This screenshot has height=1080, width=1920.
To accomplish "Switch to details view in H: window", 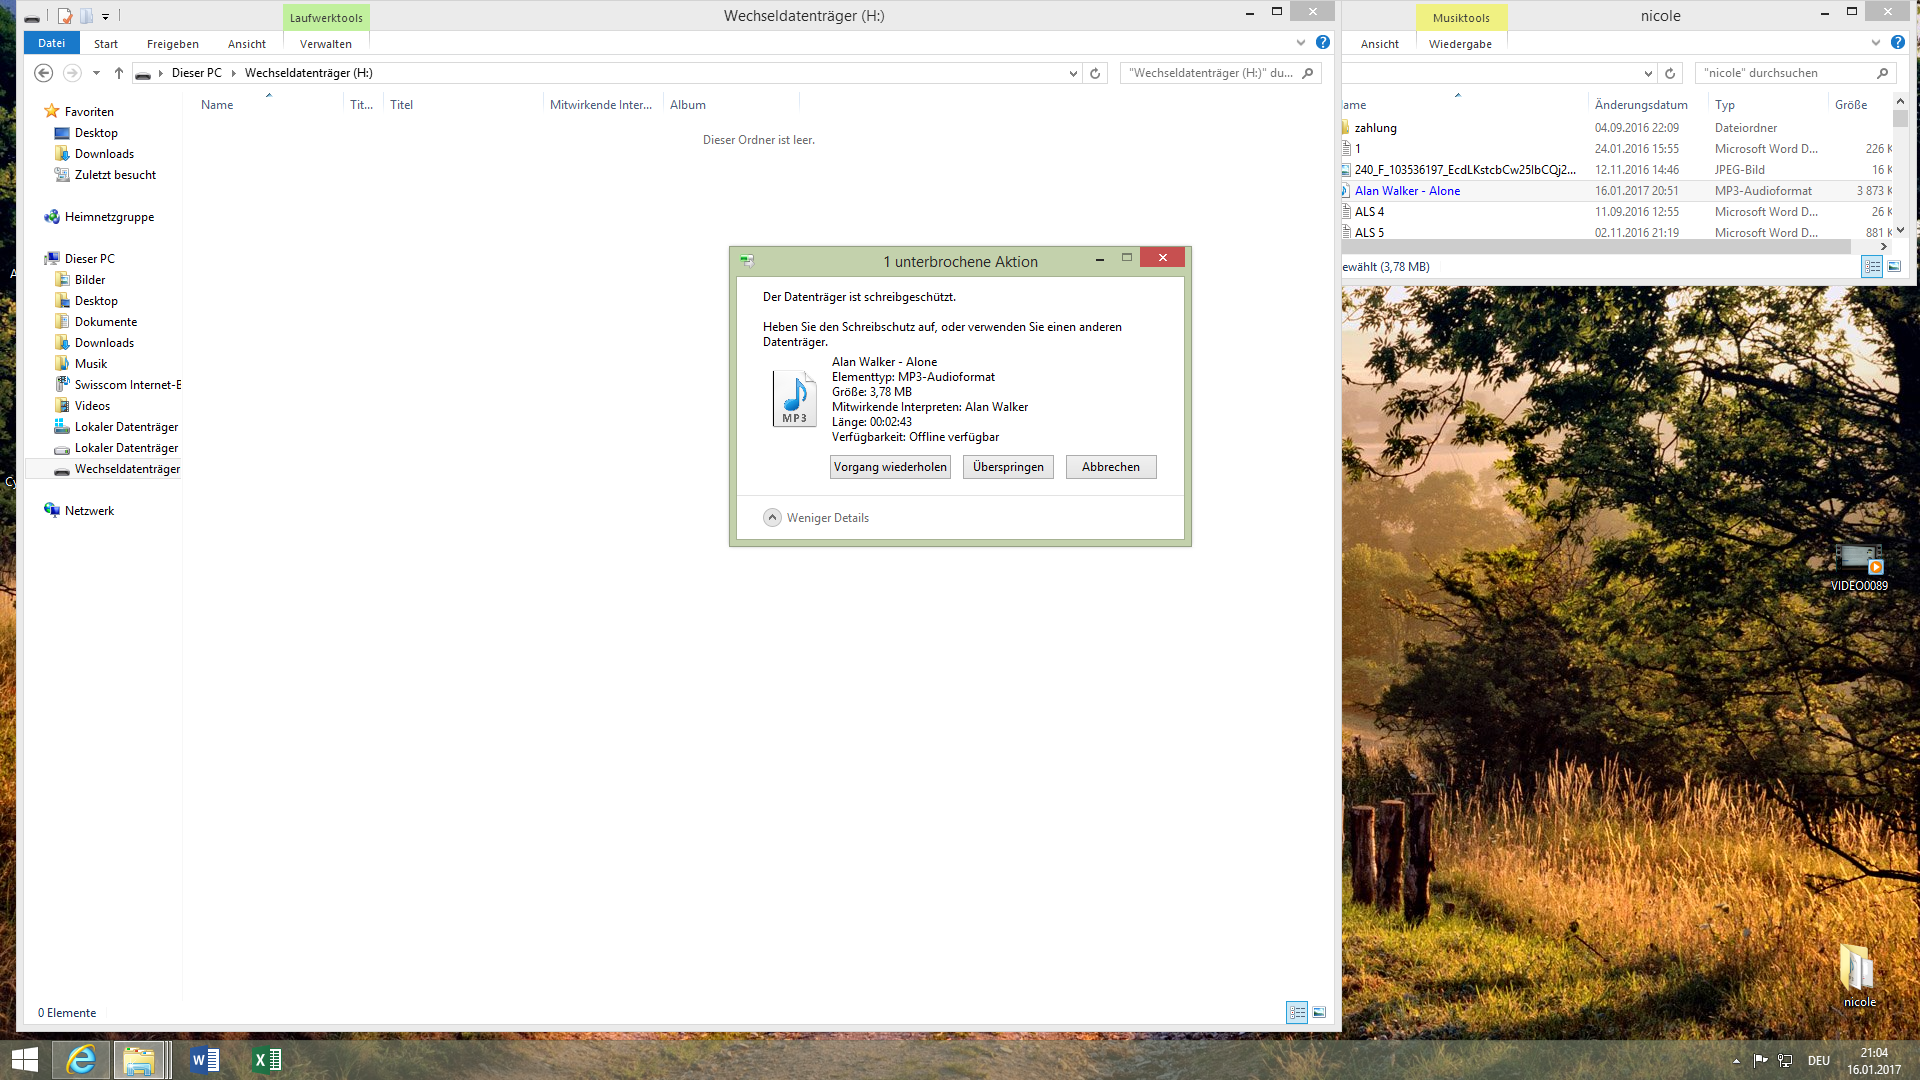I will [1297, 1013].
